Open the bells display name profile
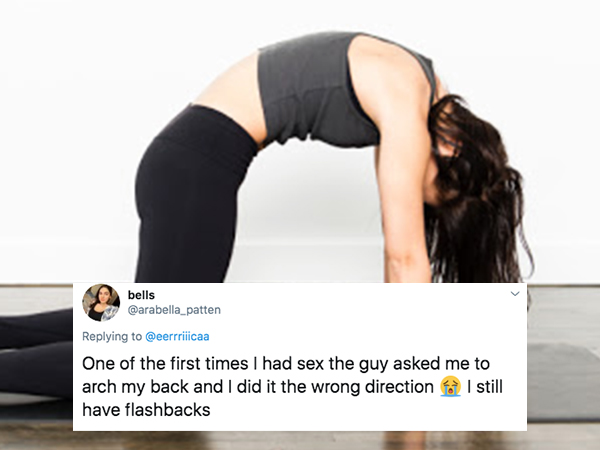 pyautogui.click(x=141, y=295)
